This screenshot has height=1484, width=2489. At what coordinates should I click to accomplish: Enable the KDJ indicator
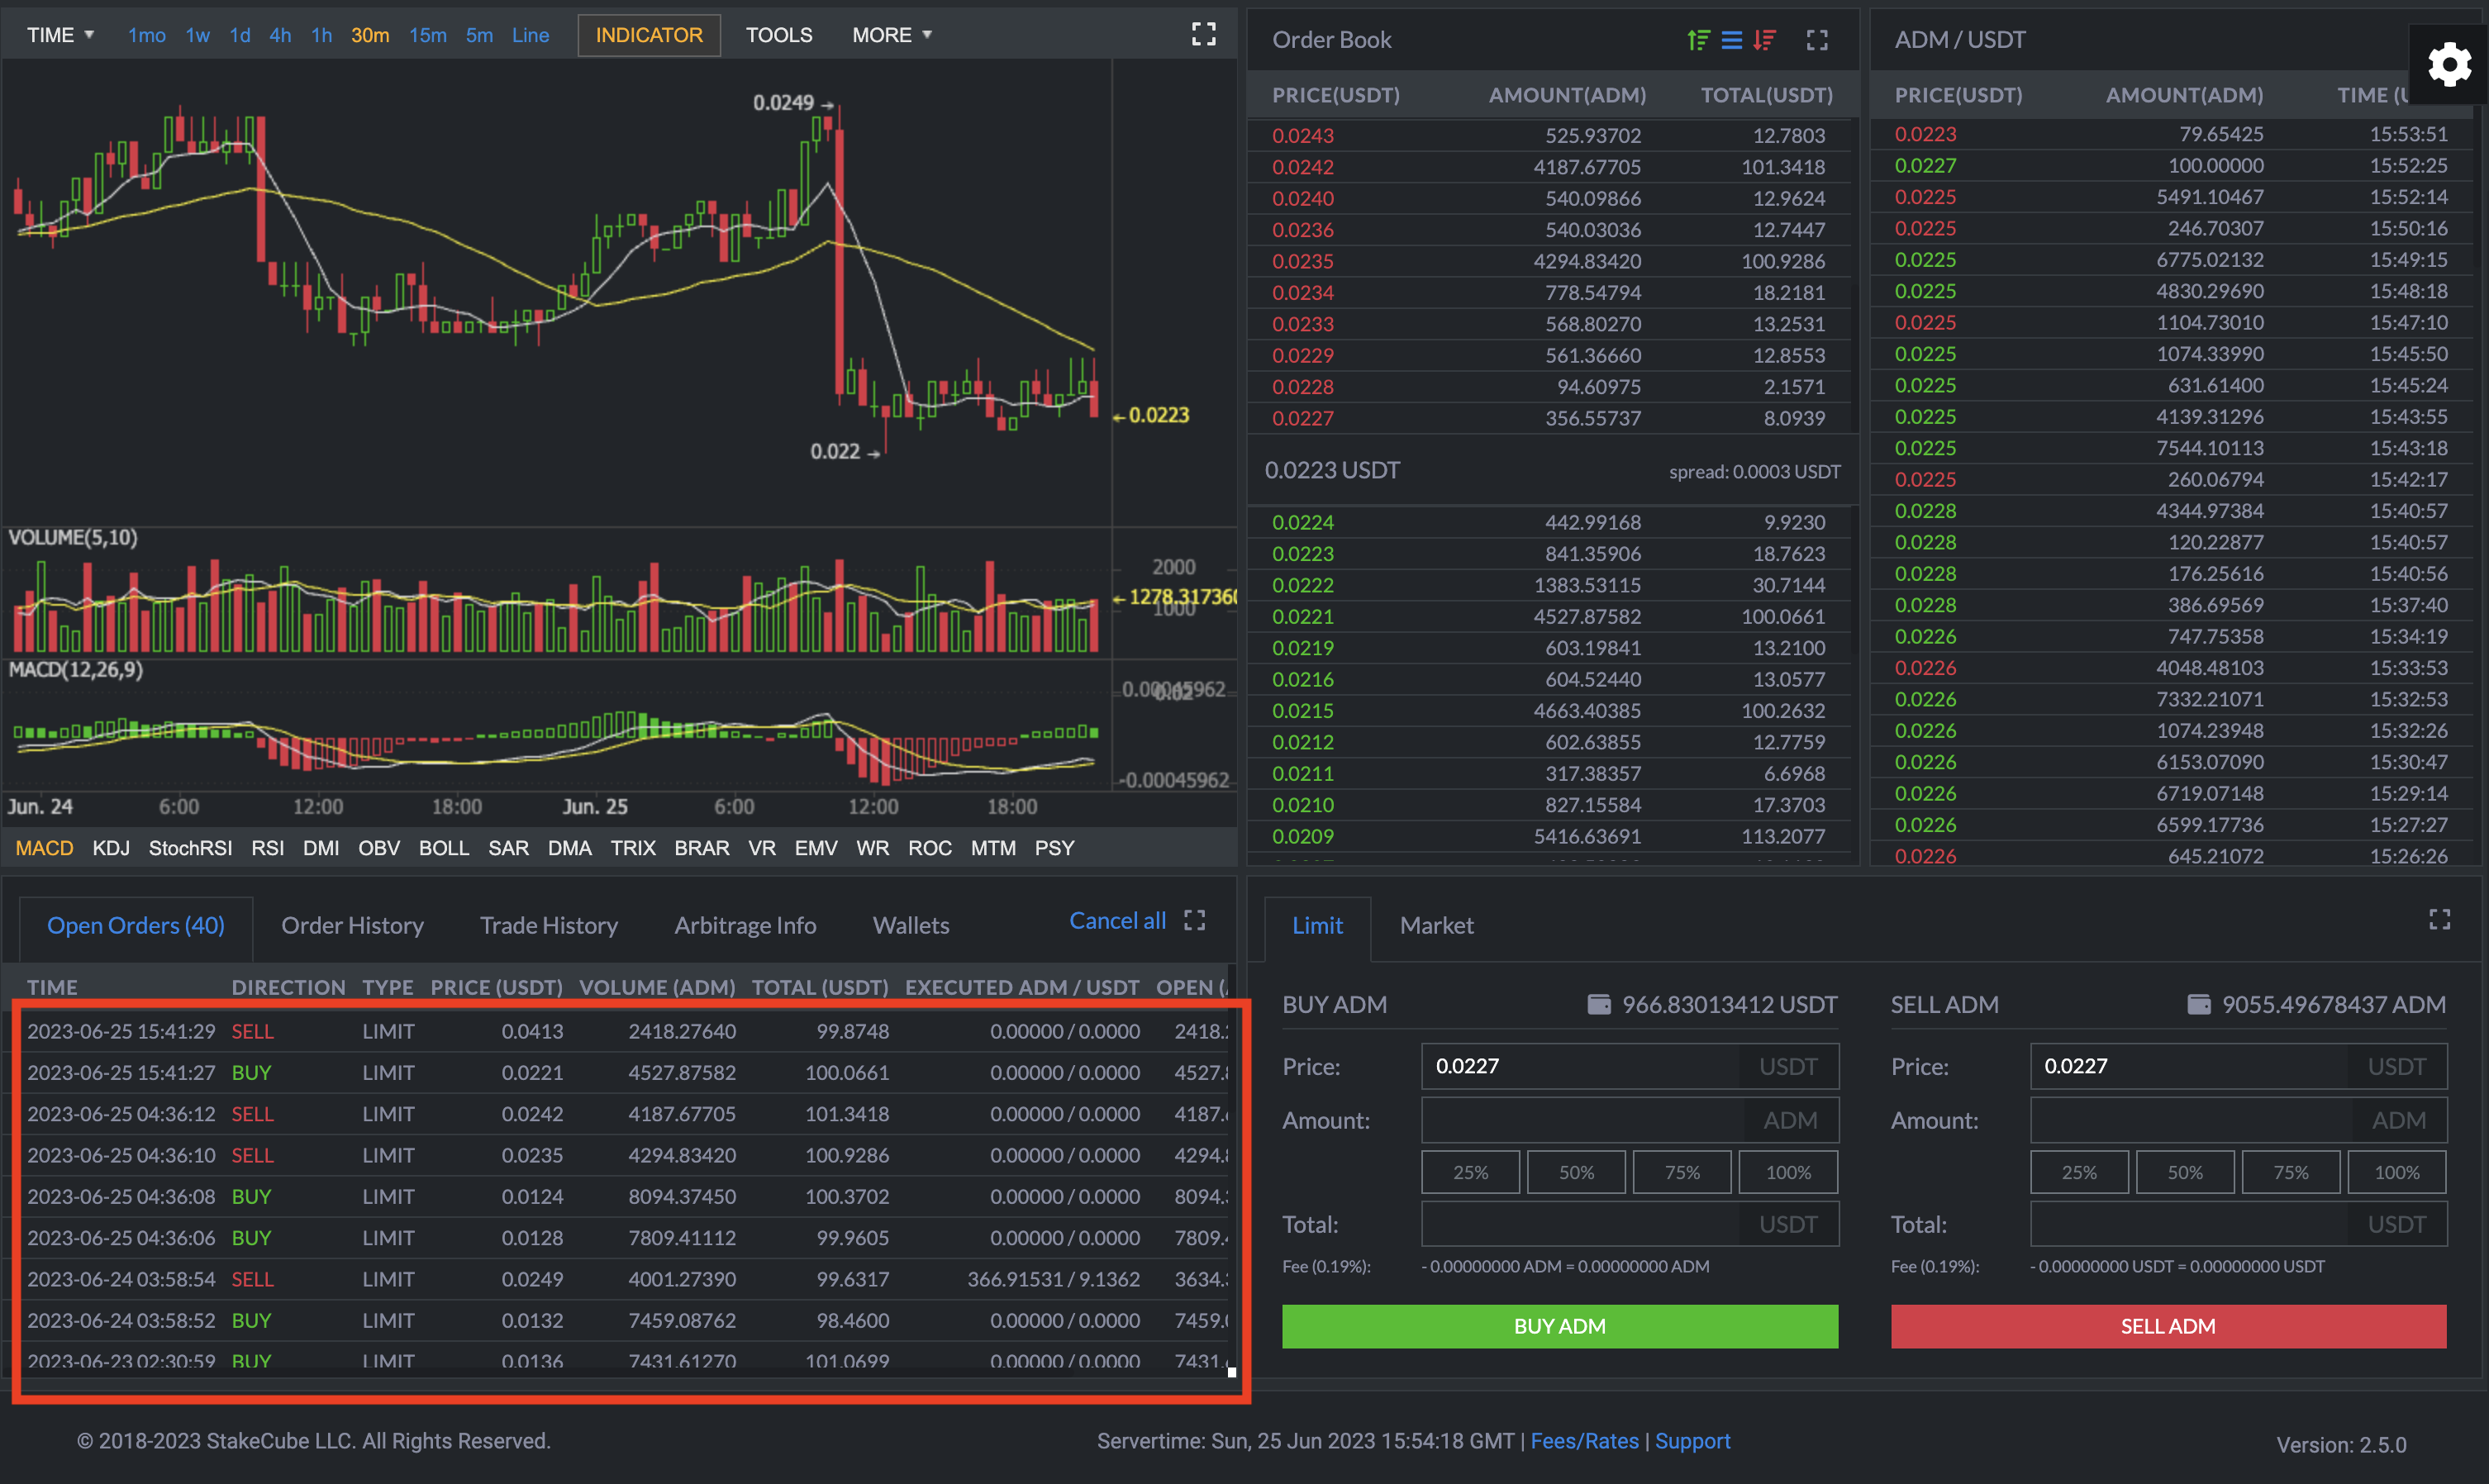pos(111,848)
